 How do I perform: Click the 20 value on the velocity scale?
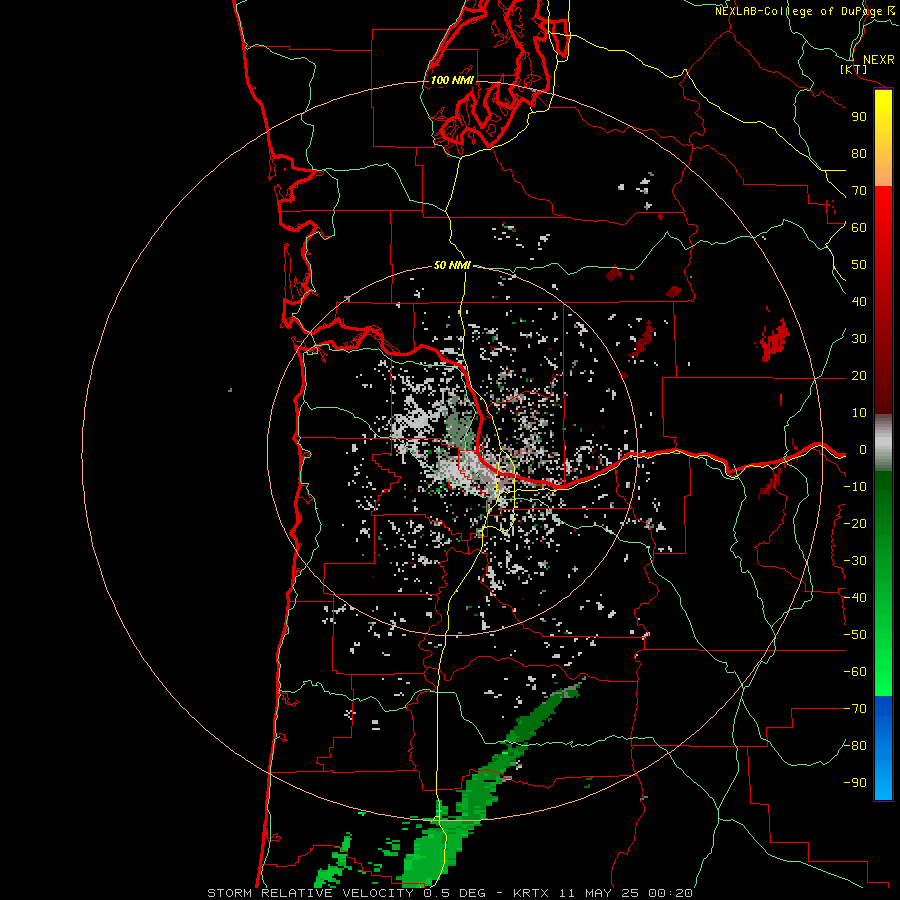859,376
